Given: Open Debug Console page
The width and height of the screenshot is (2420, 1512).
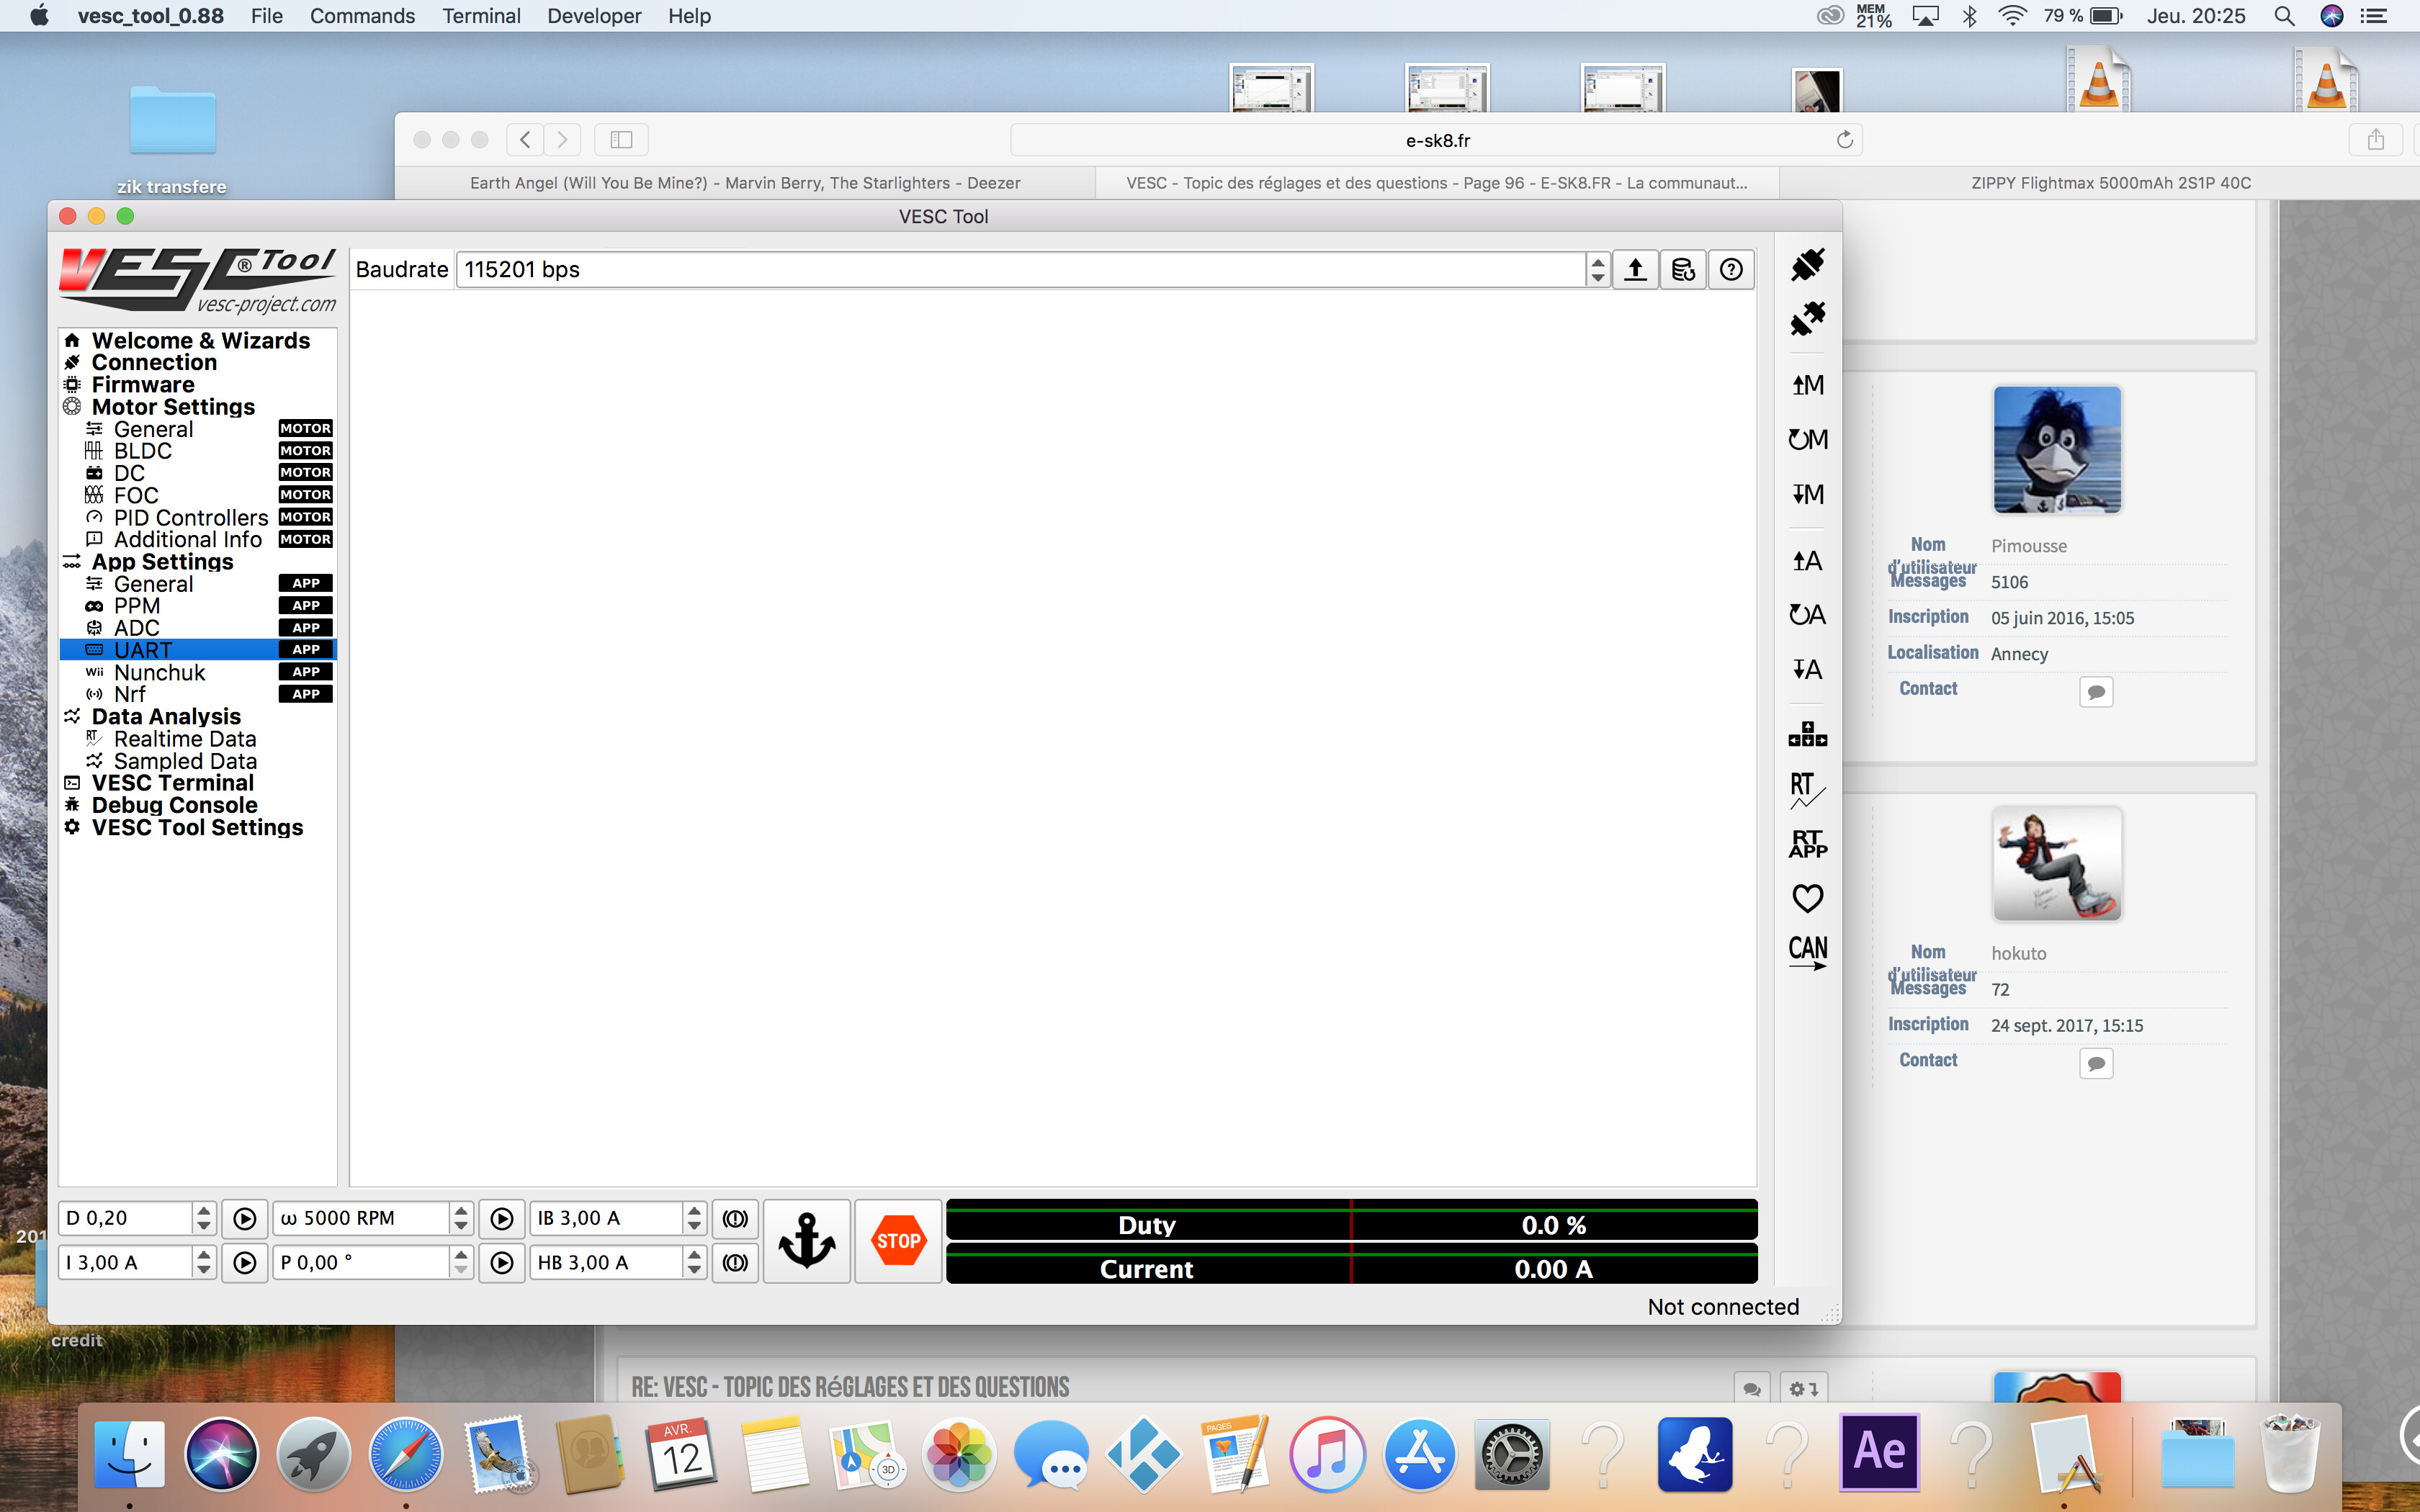Looking at the screenshot, I should [x=174, y=805].
